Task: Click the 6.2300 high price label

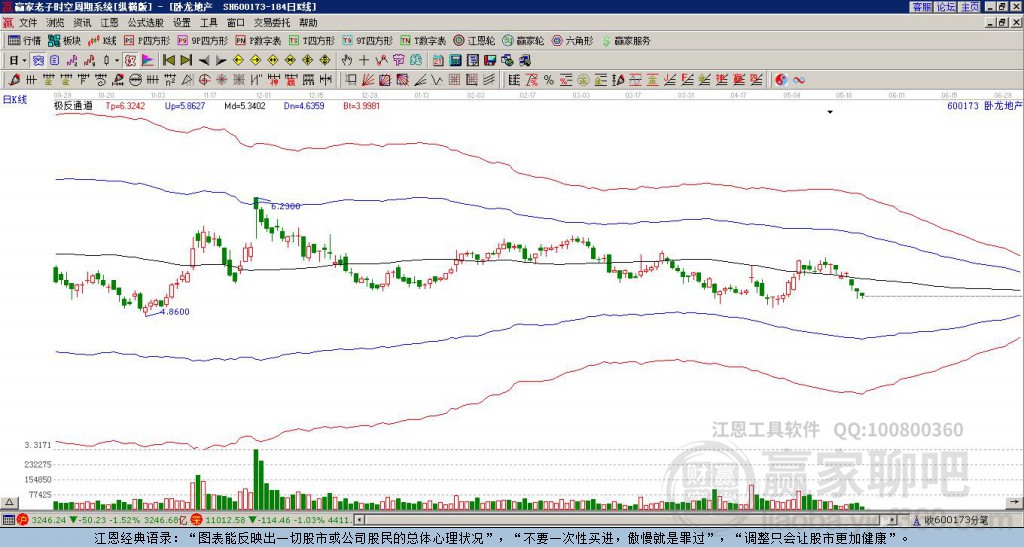Action: [x=285, y=206]
